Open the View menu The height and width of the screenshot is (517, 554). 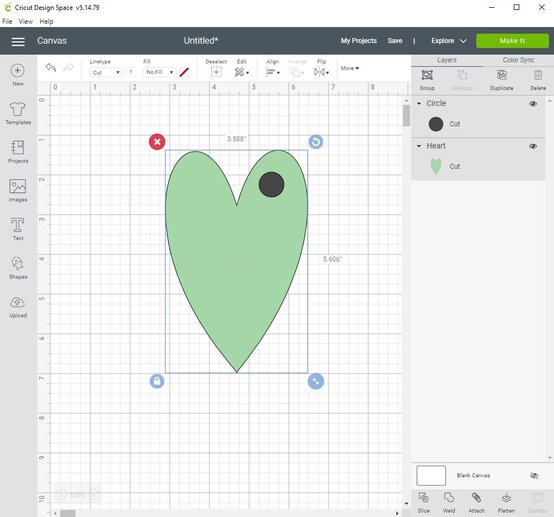click(25, 22)
